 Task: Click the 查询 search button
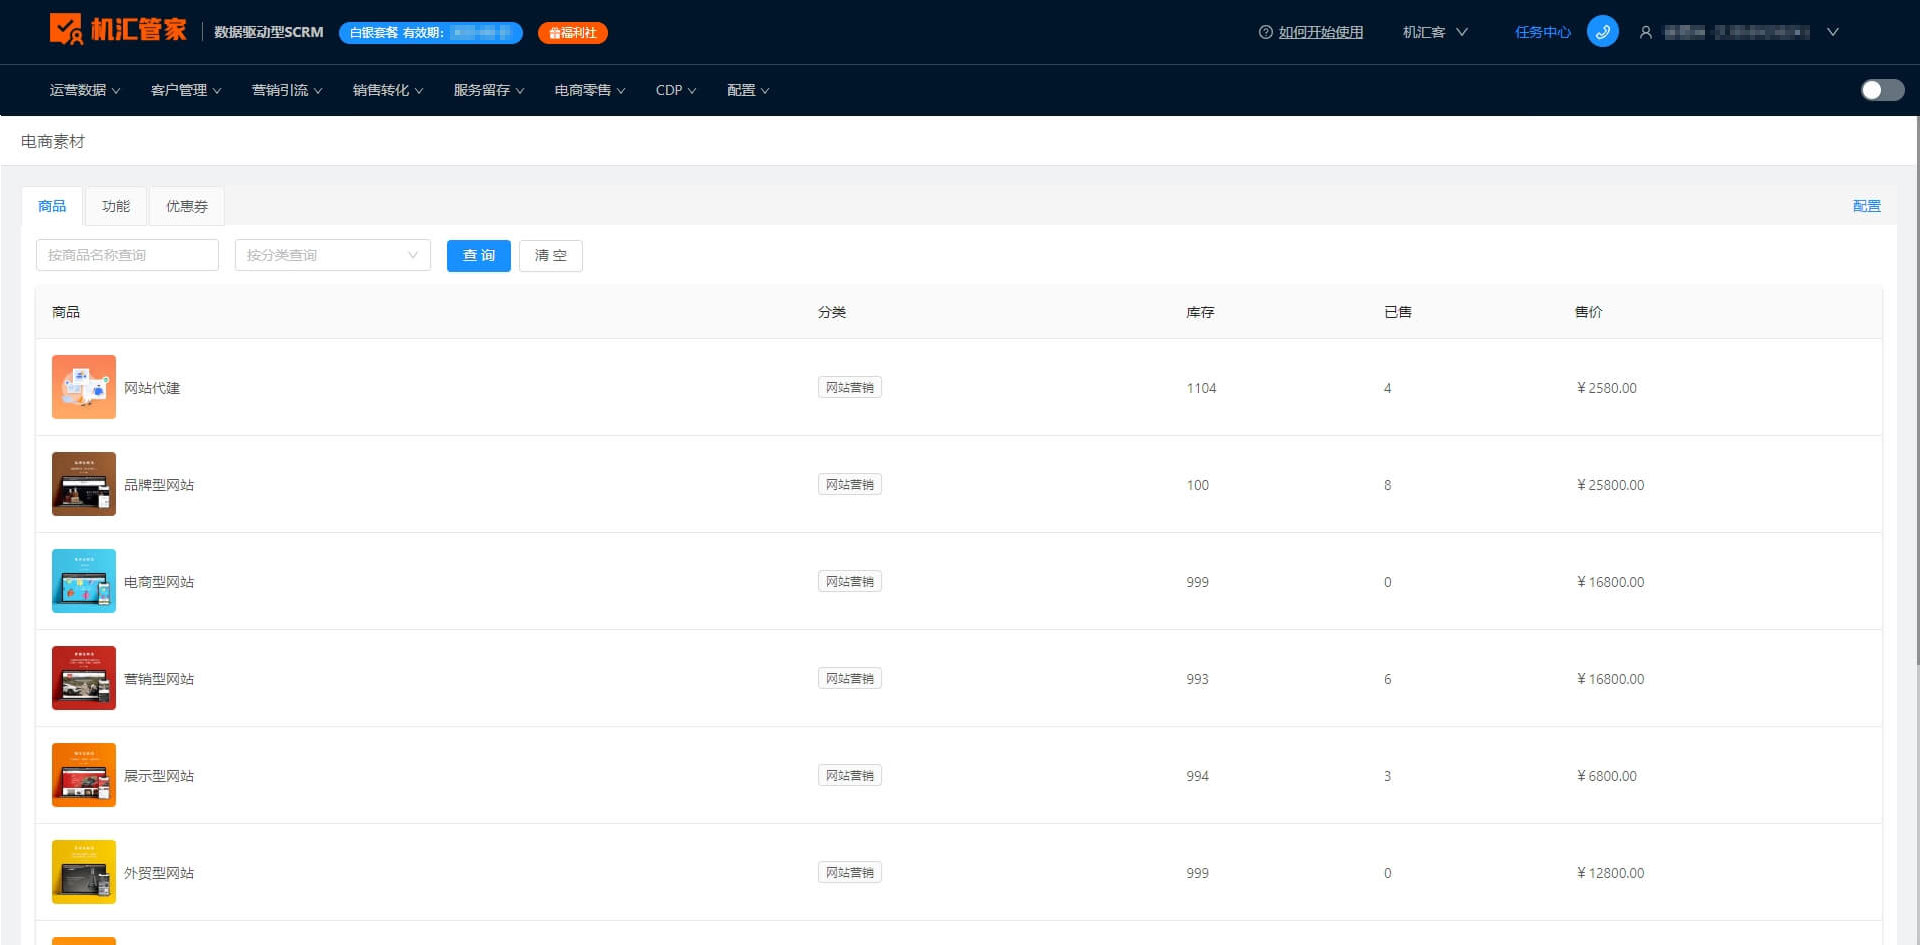click(479, 256)
